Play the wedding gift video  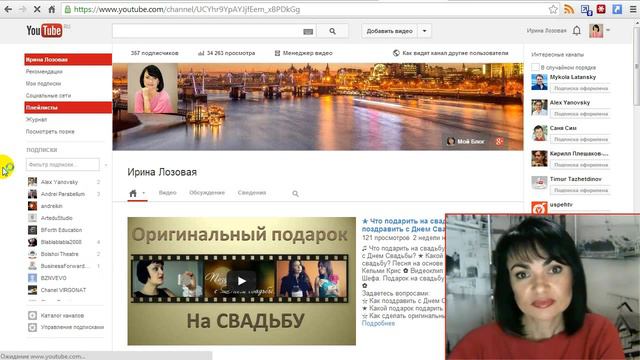pos(242,281)
